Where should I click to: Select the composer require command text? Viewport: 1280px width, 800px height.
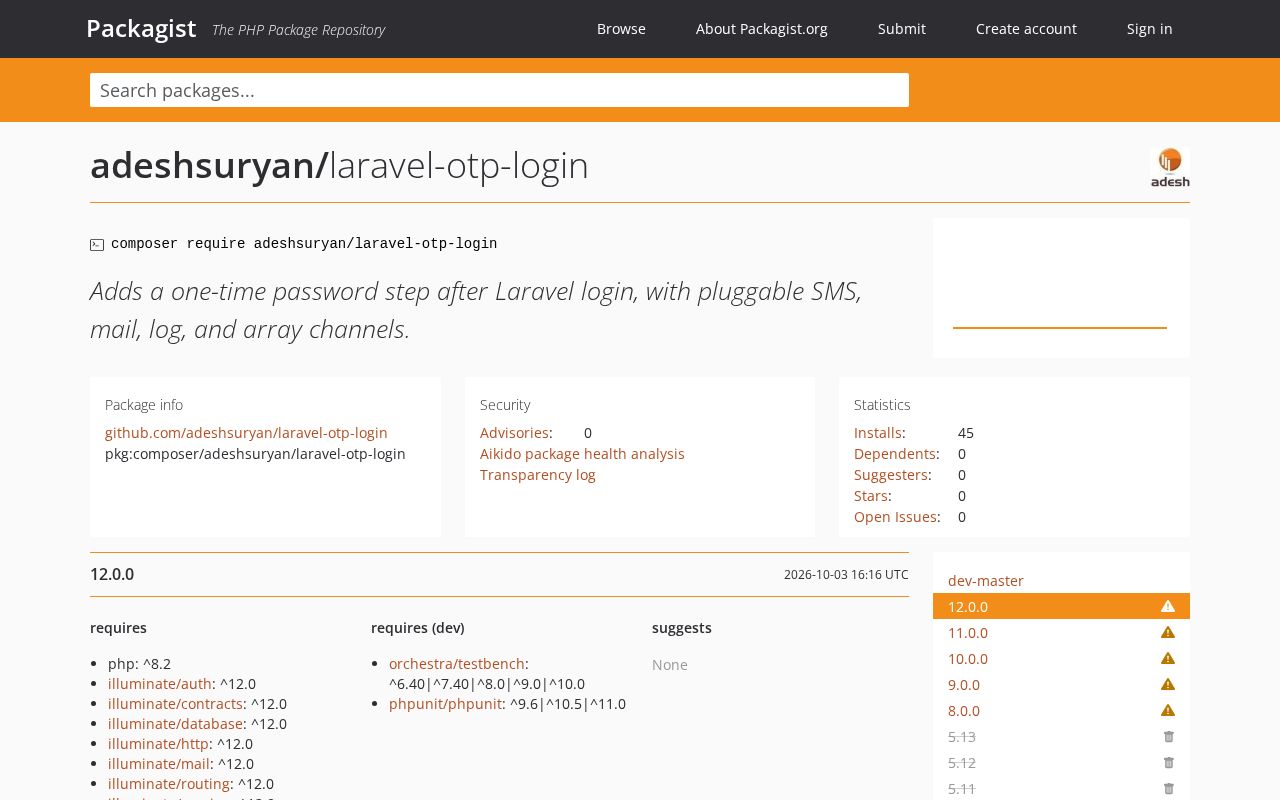click(304, 244)
